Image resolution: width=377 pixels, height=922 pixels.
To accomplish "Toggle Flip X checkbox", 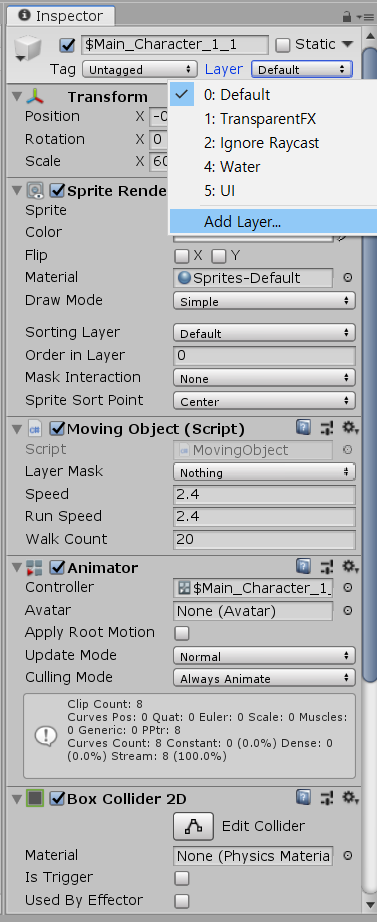I will (x=182, y=256).
